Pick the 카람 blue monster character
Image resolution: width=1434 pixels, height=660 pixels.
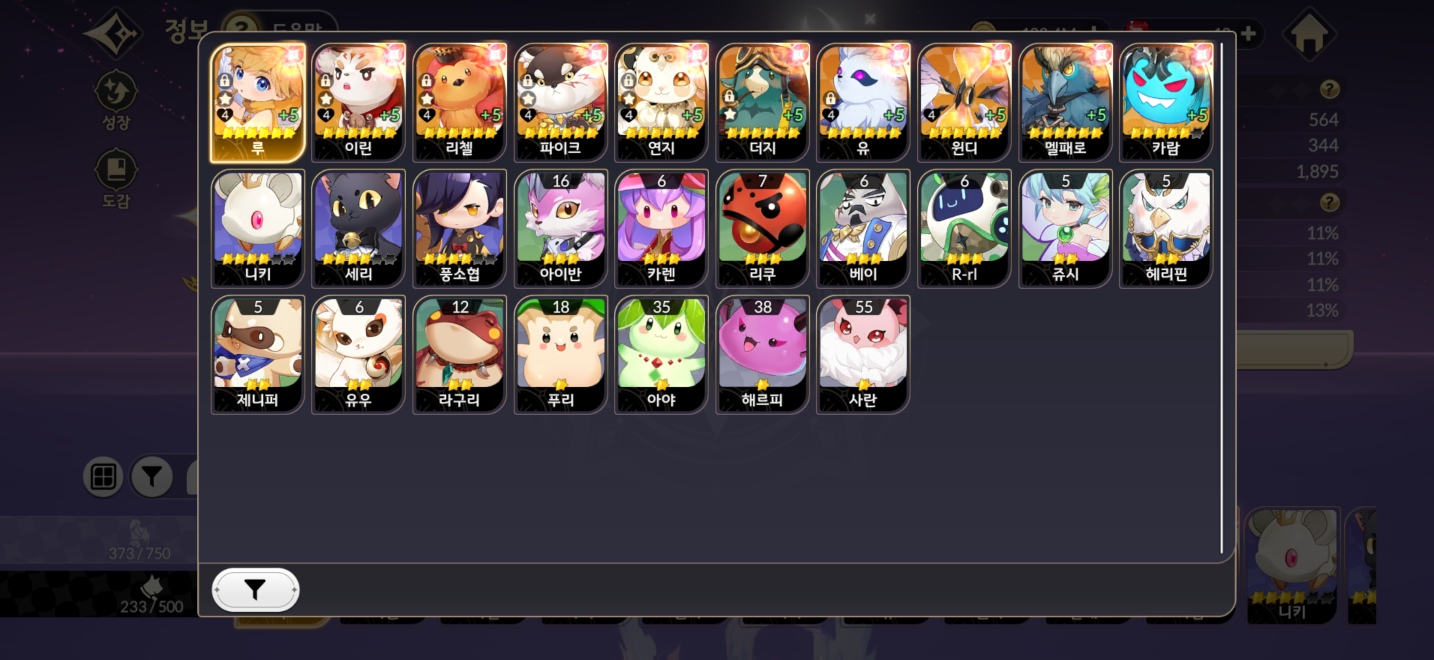click(1166, 103)
